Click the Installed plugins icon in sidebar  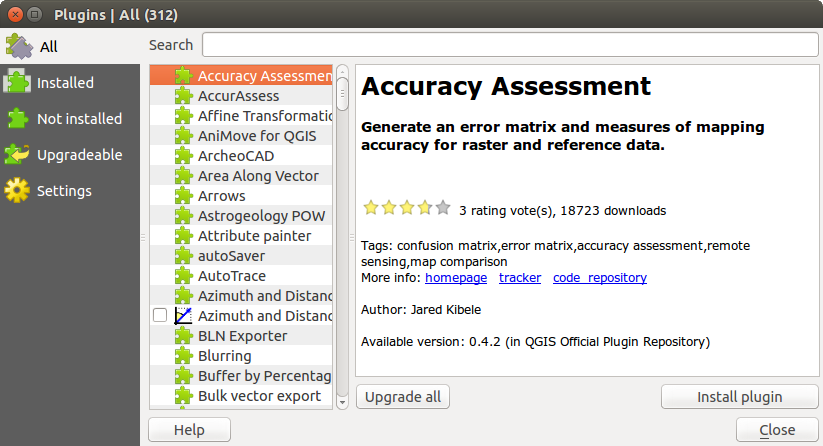click(17, 83)
